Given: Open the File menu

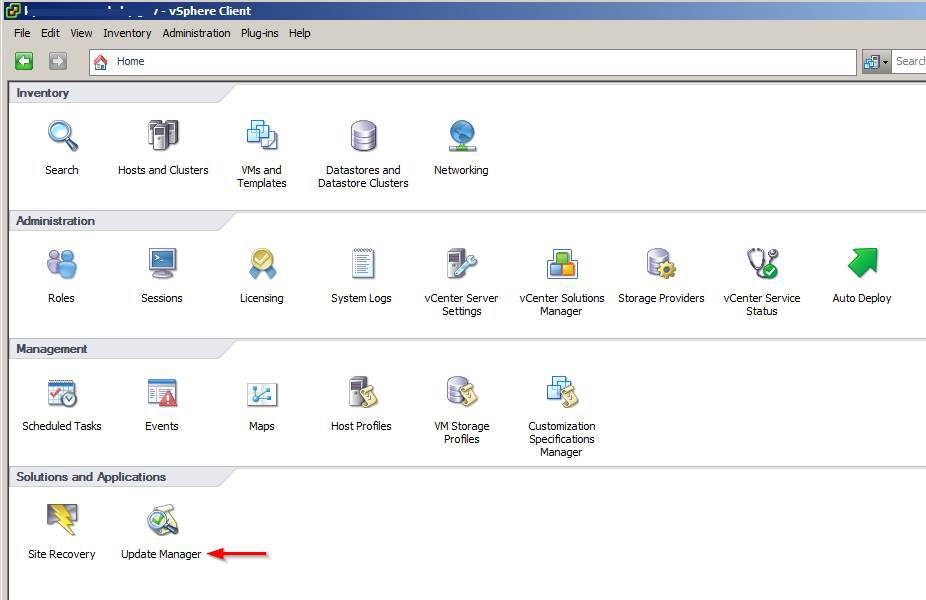Looking at the screenshot, I should [22, 33].
